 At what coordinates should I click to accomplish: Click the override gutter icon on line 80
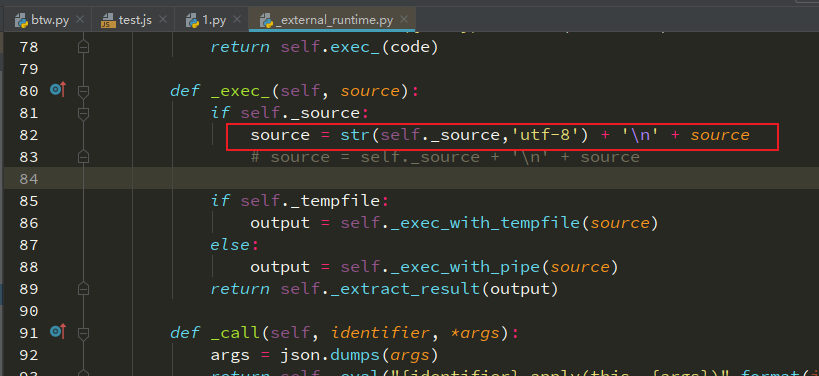click(x=58, y=90)
